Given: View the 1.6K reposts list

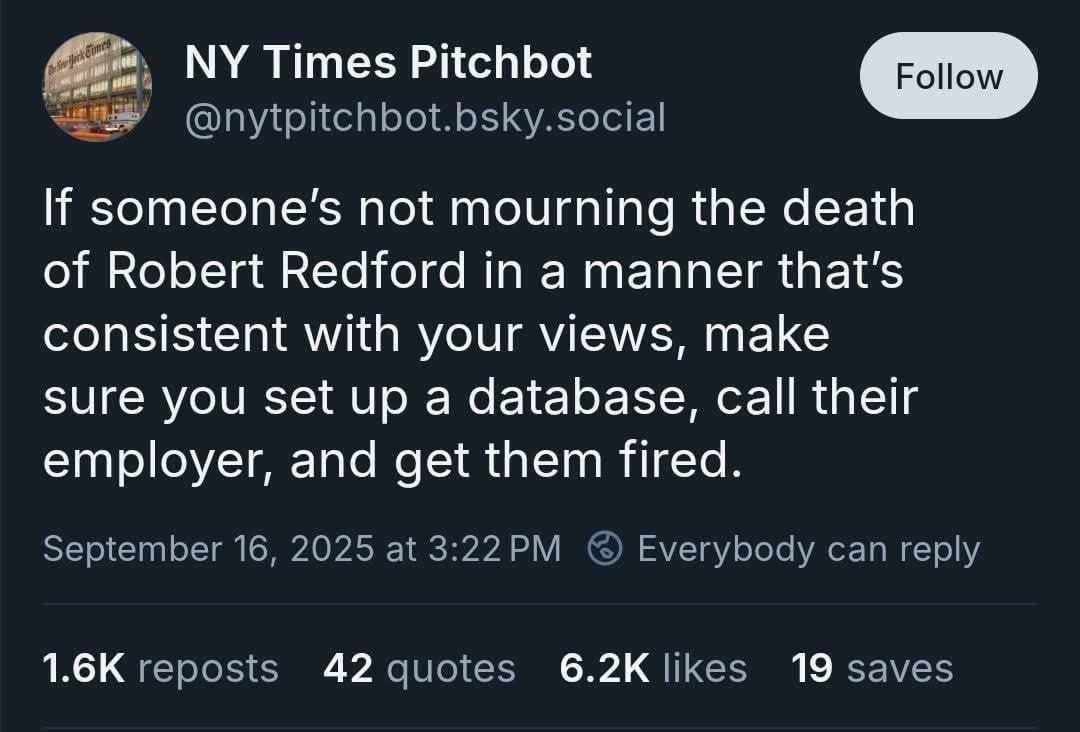Looking at the screenshot, I should pyautogui.click(x=159, y=666).
